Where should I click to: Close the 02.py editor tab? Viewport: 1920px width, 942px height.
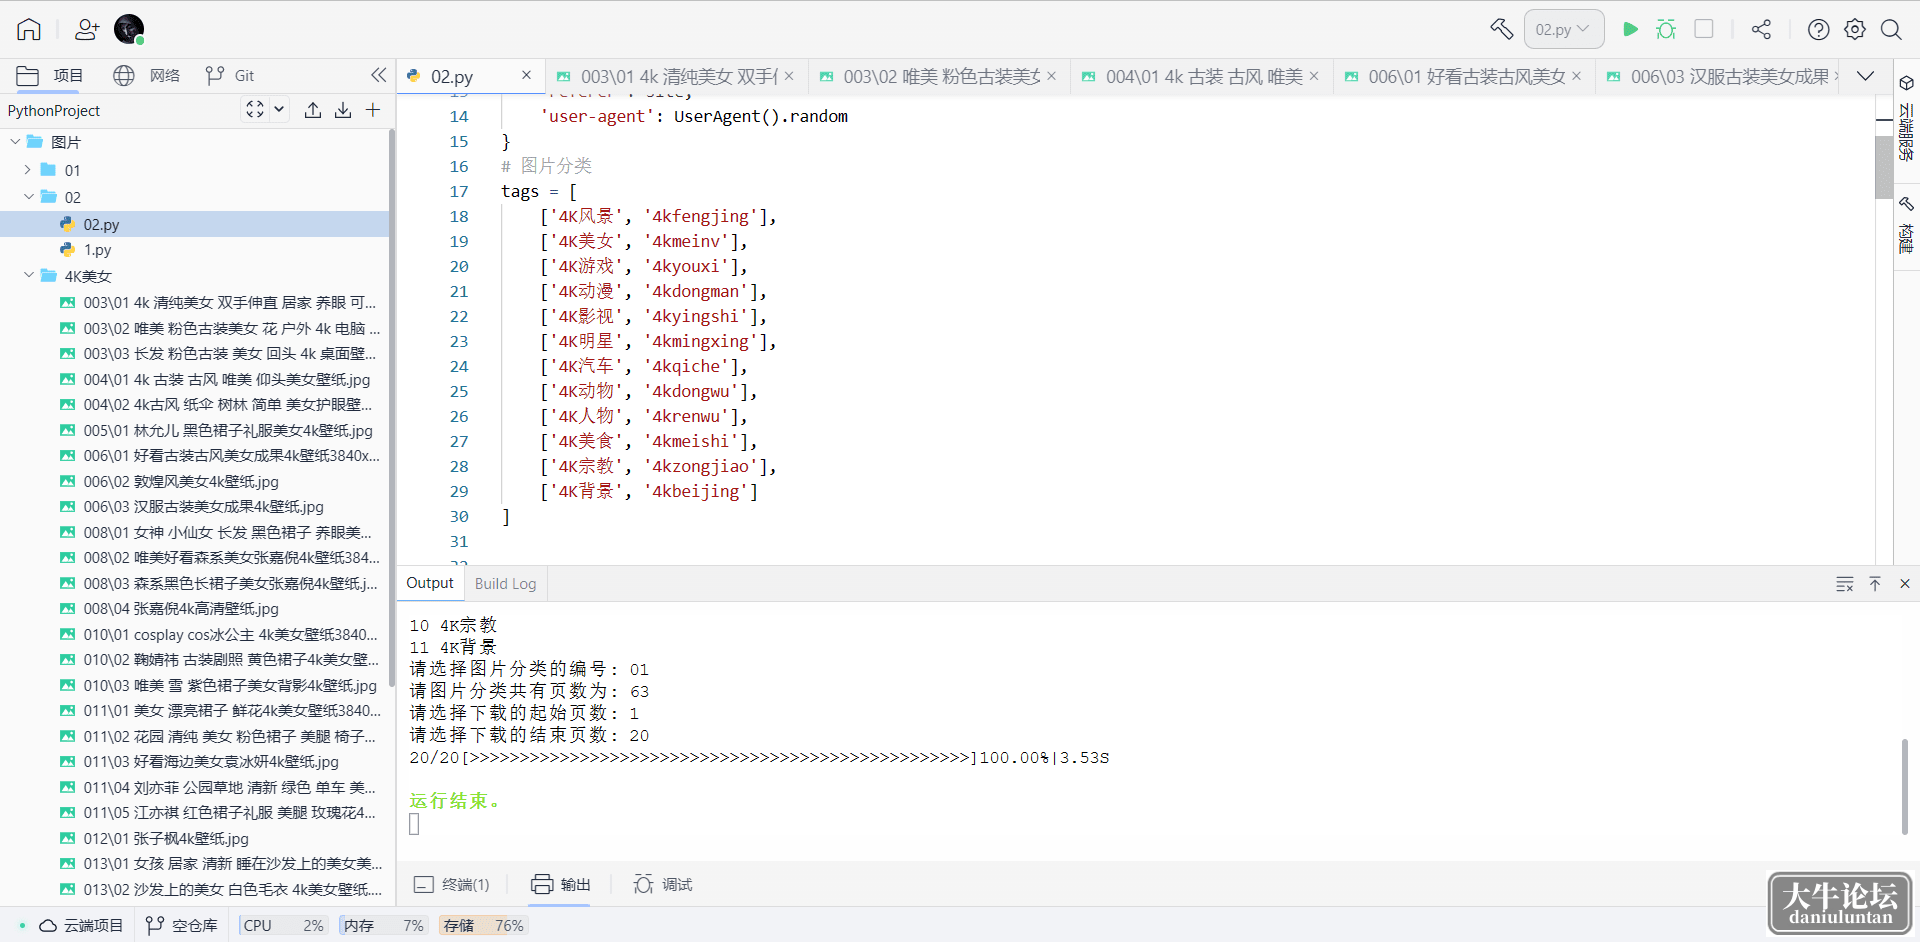click(527, 75)
